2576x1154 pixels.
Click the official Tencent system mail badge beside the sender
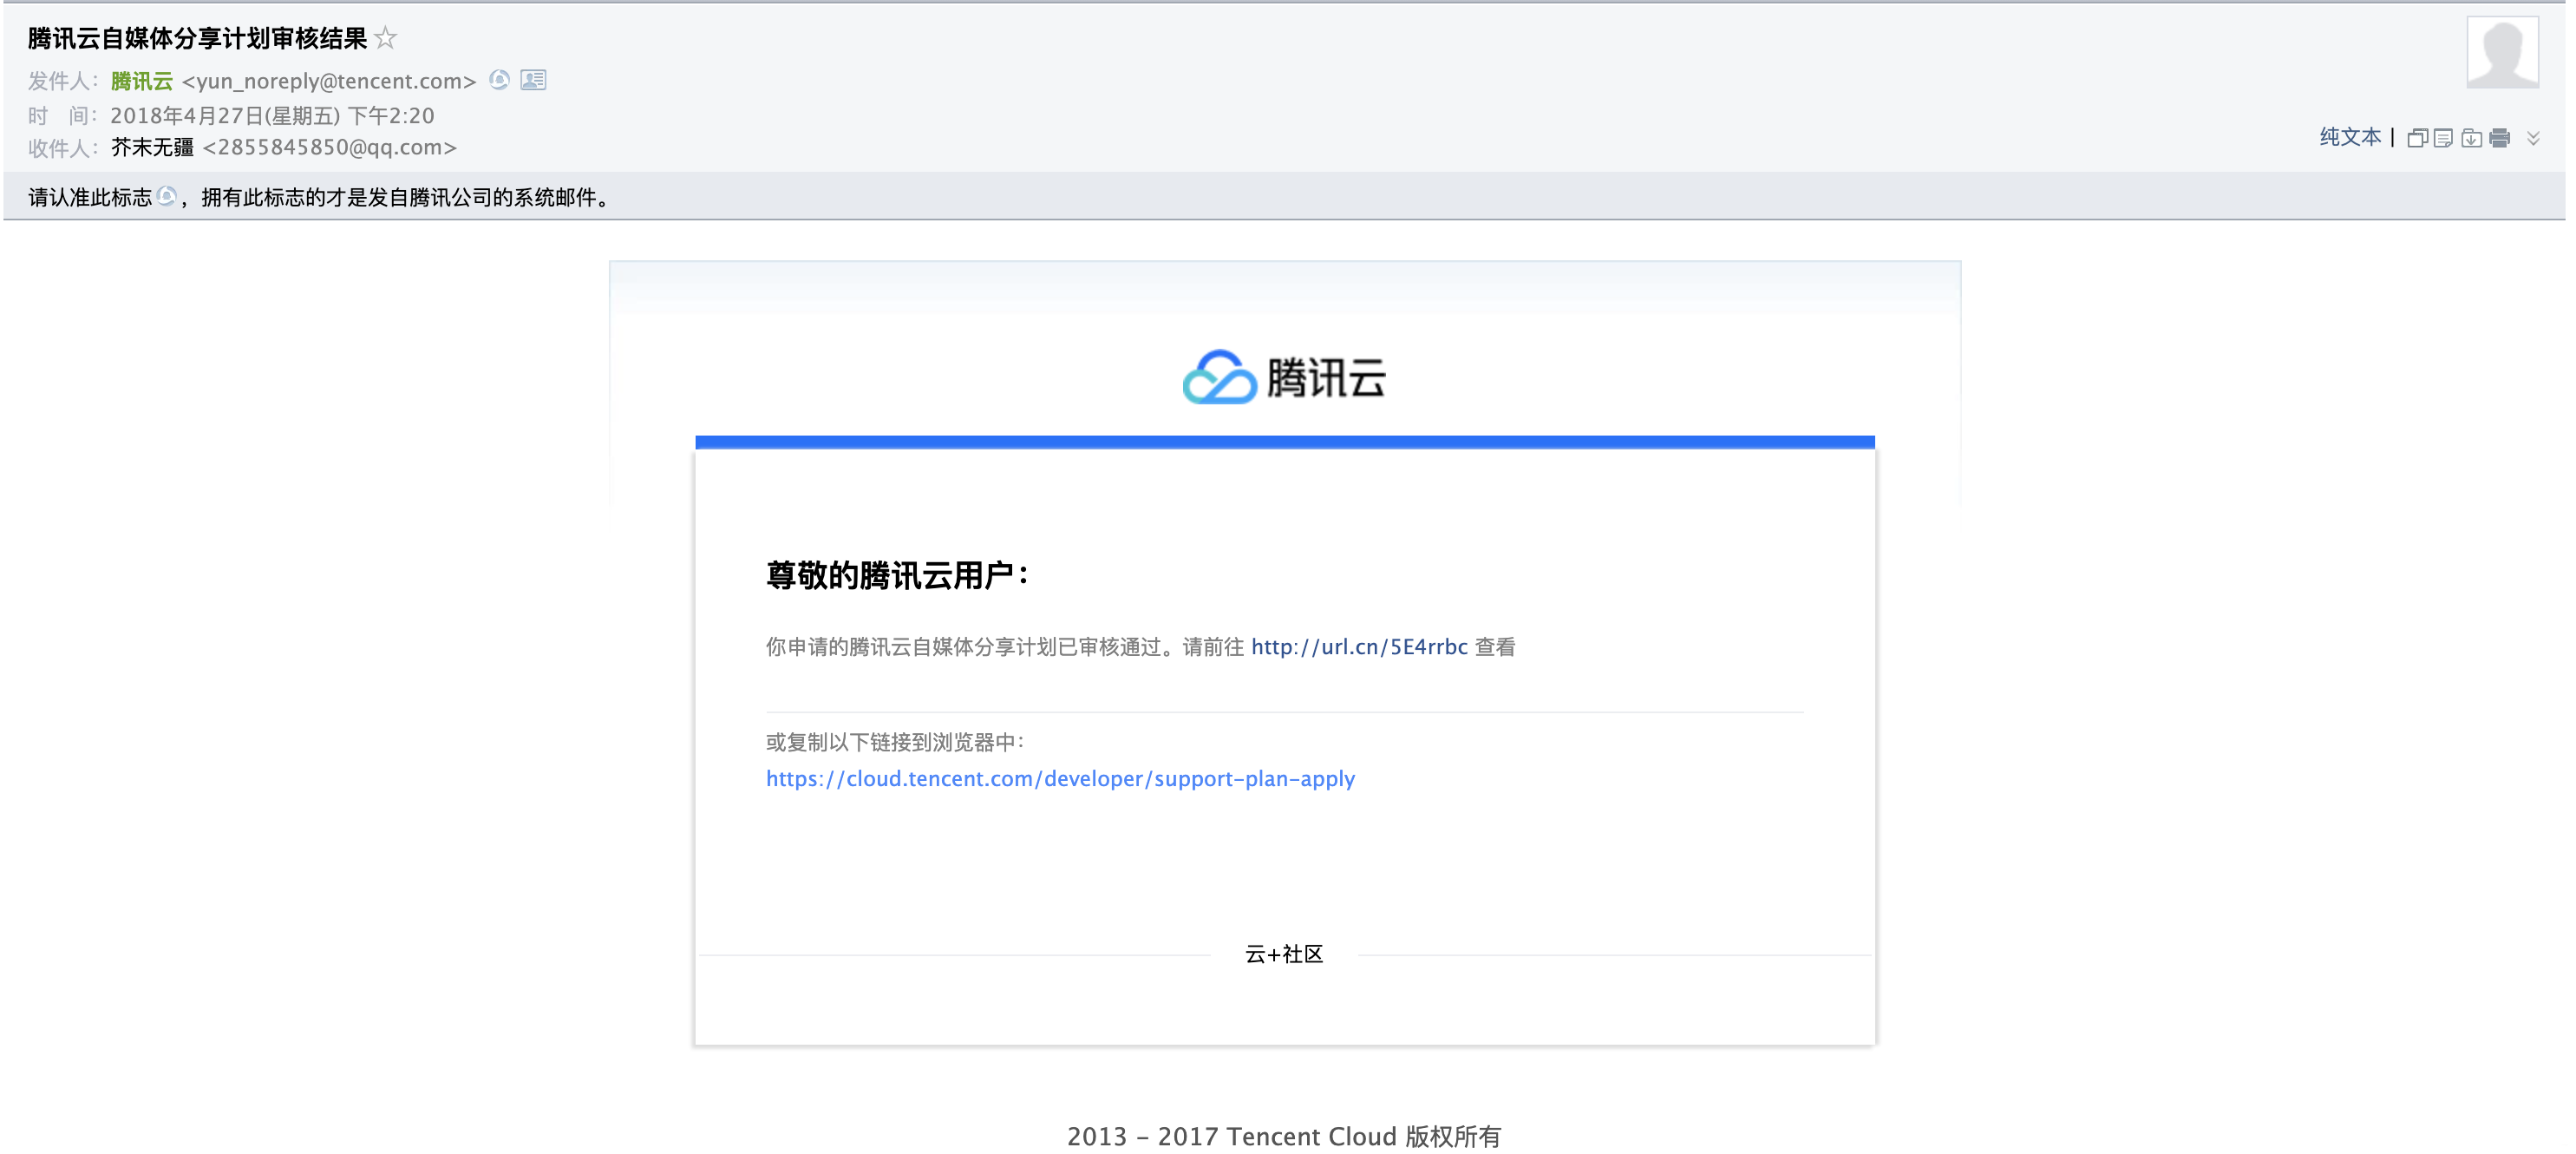(499, 80)
